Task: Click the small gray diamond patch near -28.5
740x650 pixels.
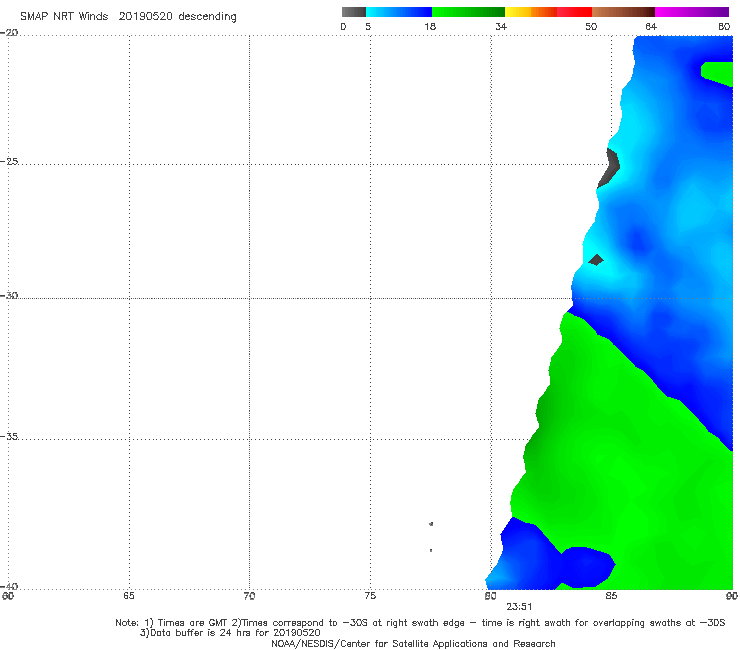Action: [x=596, y=260]
